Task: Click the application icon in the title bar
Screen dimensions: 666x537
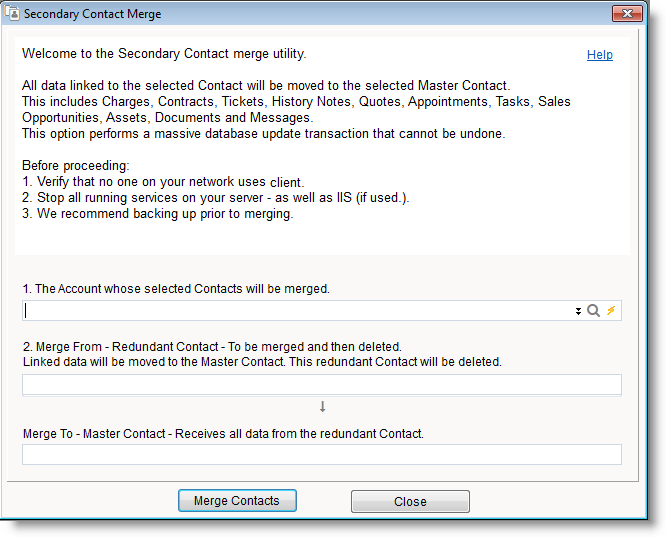Action: click(13, 14)
